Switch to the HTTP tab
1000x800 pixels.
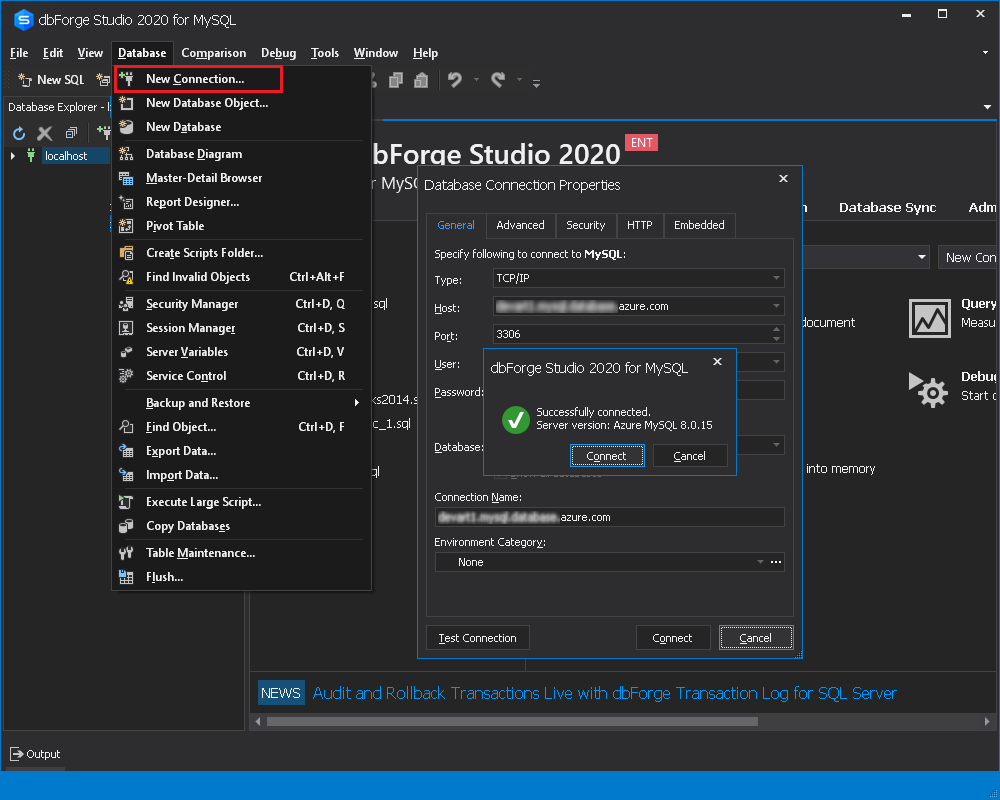[640, 225]
